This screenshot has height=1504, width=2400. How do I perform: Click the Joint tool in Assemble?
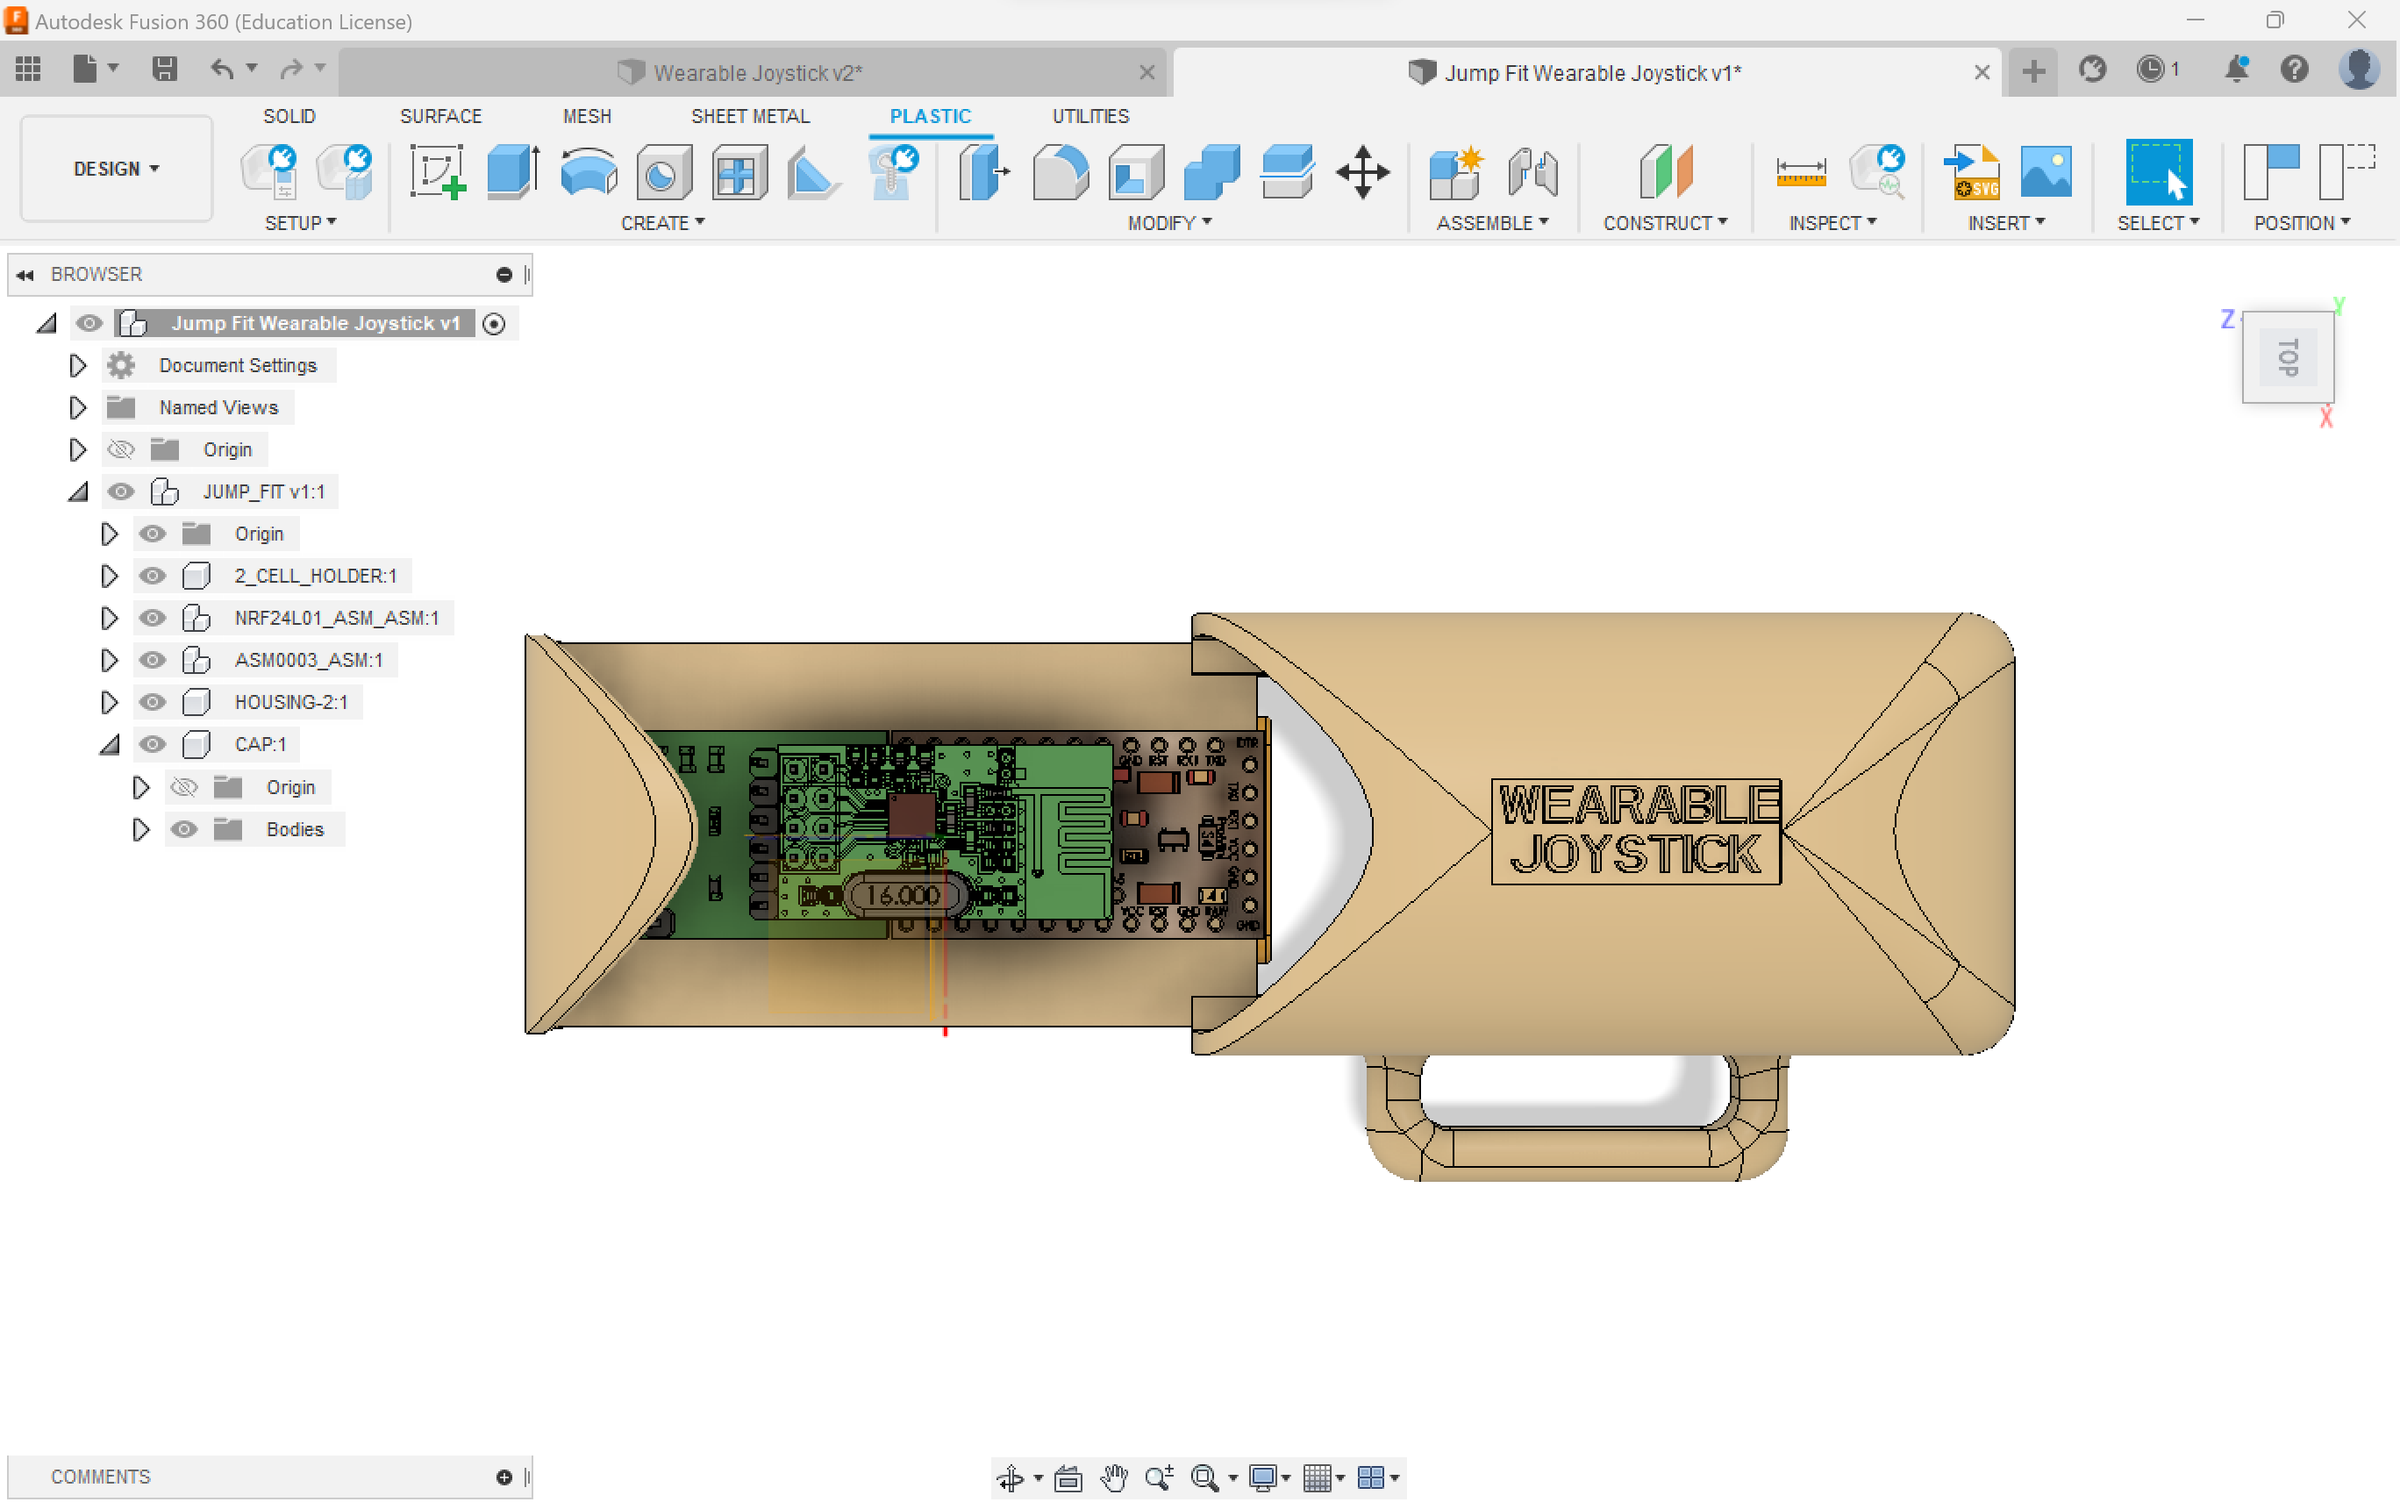1532,171
